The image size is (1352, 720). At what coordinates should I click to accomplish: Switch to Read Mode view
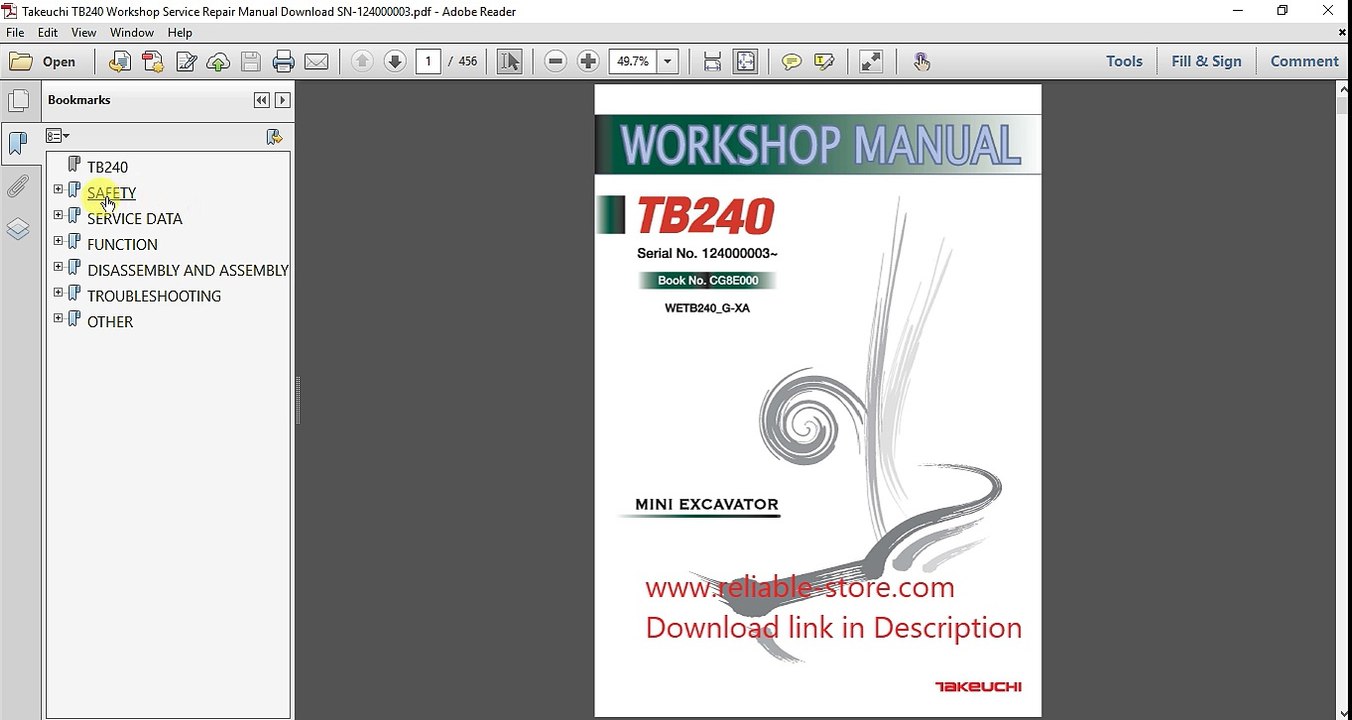click(871, 62)
